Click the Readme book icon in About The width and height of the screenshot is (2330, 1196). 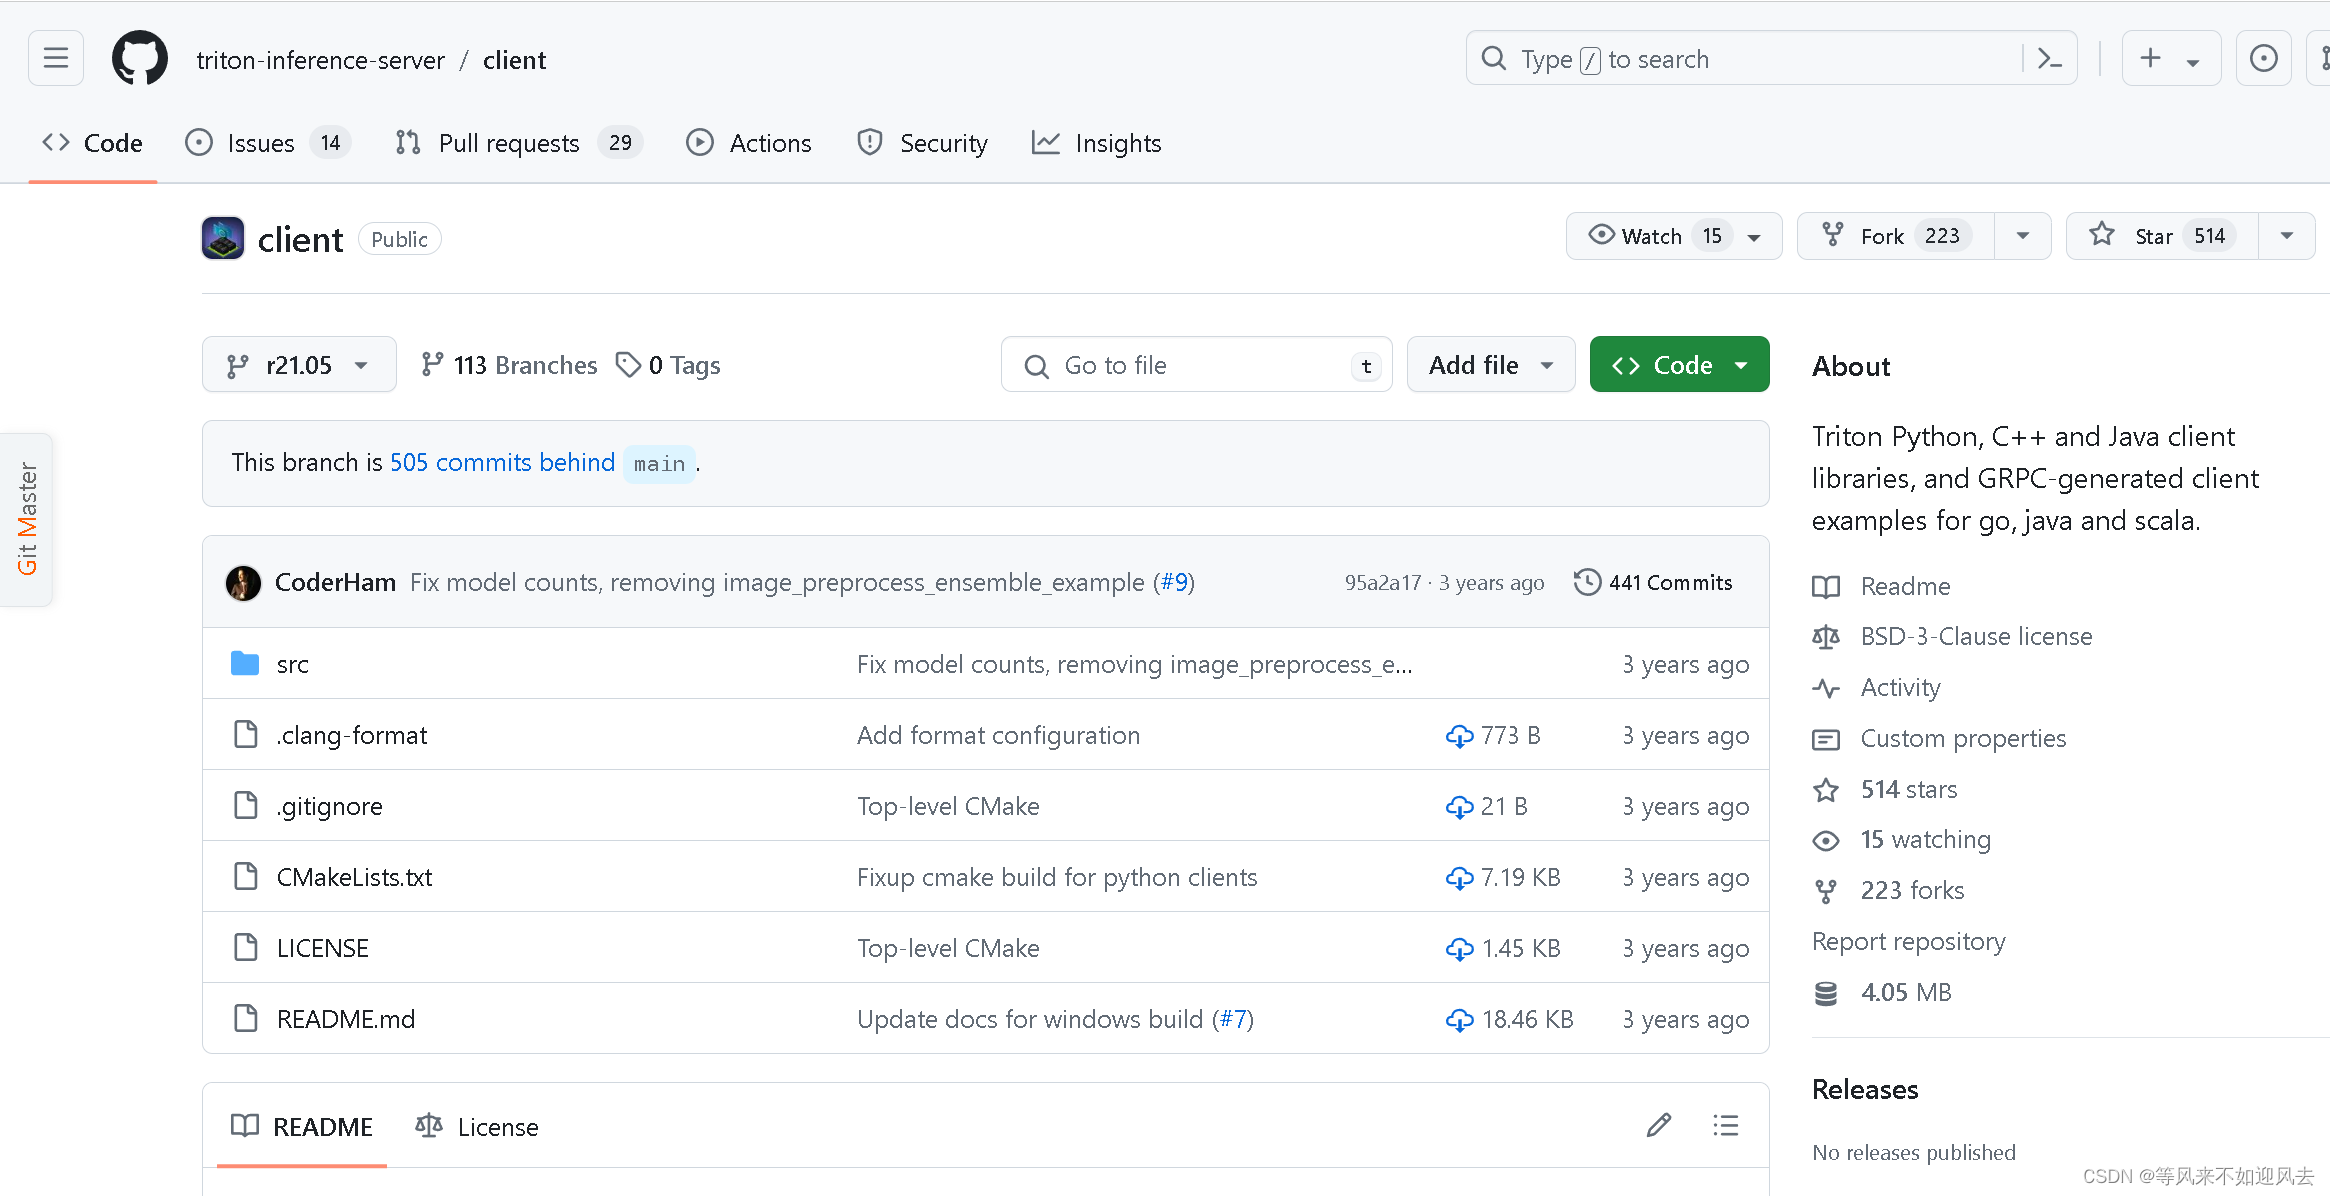pos(1826,587)
